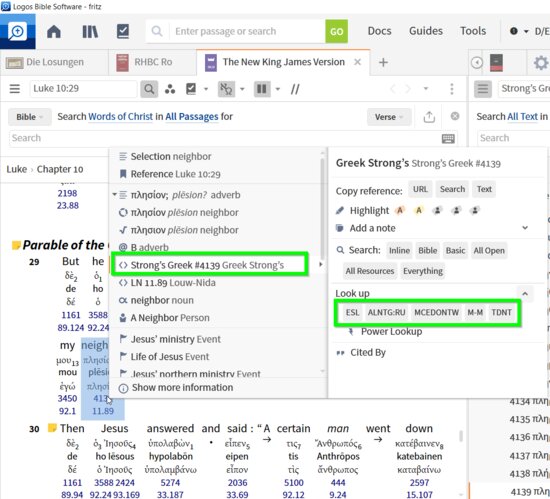Open the panel kebab menu icon
This screenshot has width=550, height=499.
point(452,89)
